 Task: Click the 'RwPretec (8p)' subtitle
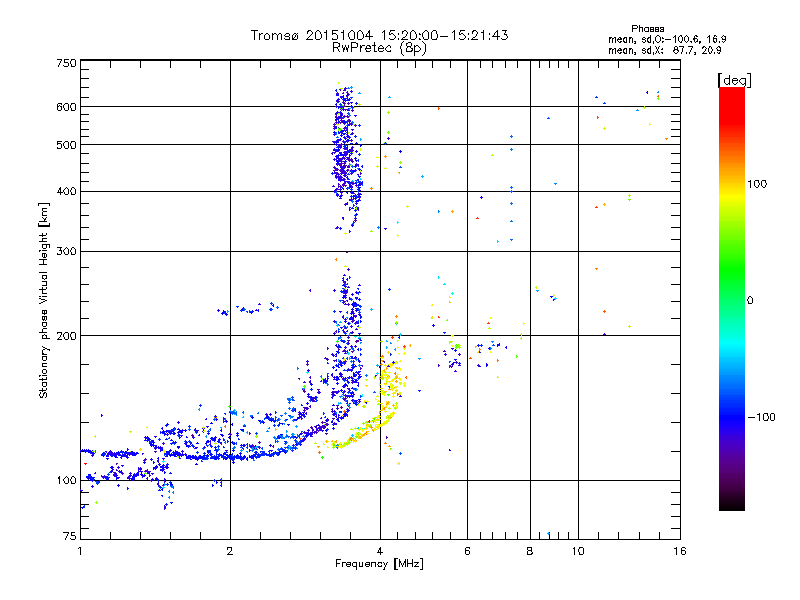point(379,48)
